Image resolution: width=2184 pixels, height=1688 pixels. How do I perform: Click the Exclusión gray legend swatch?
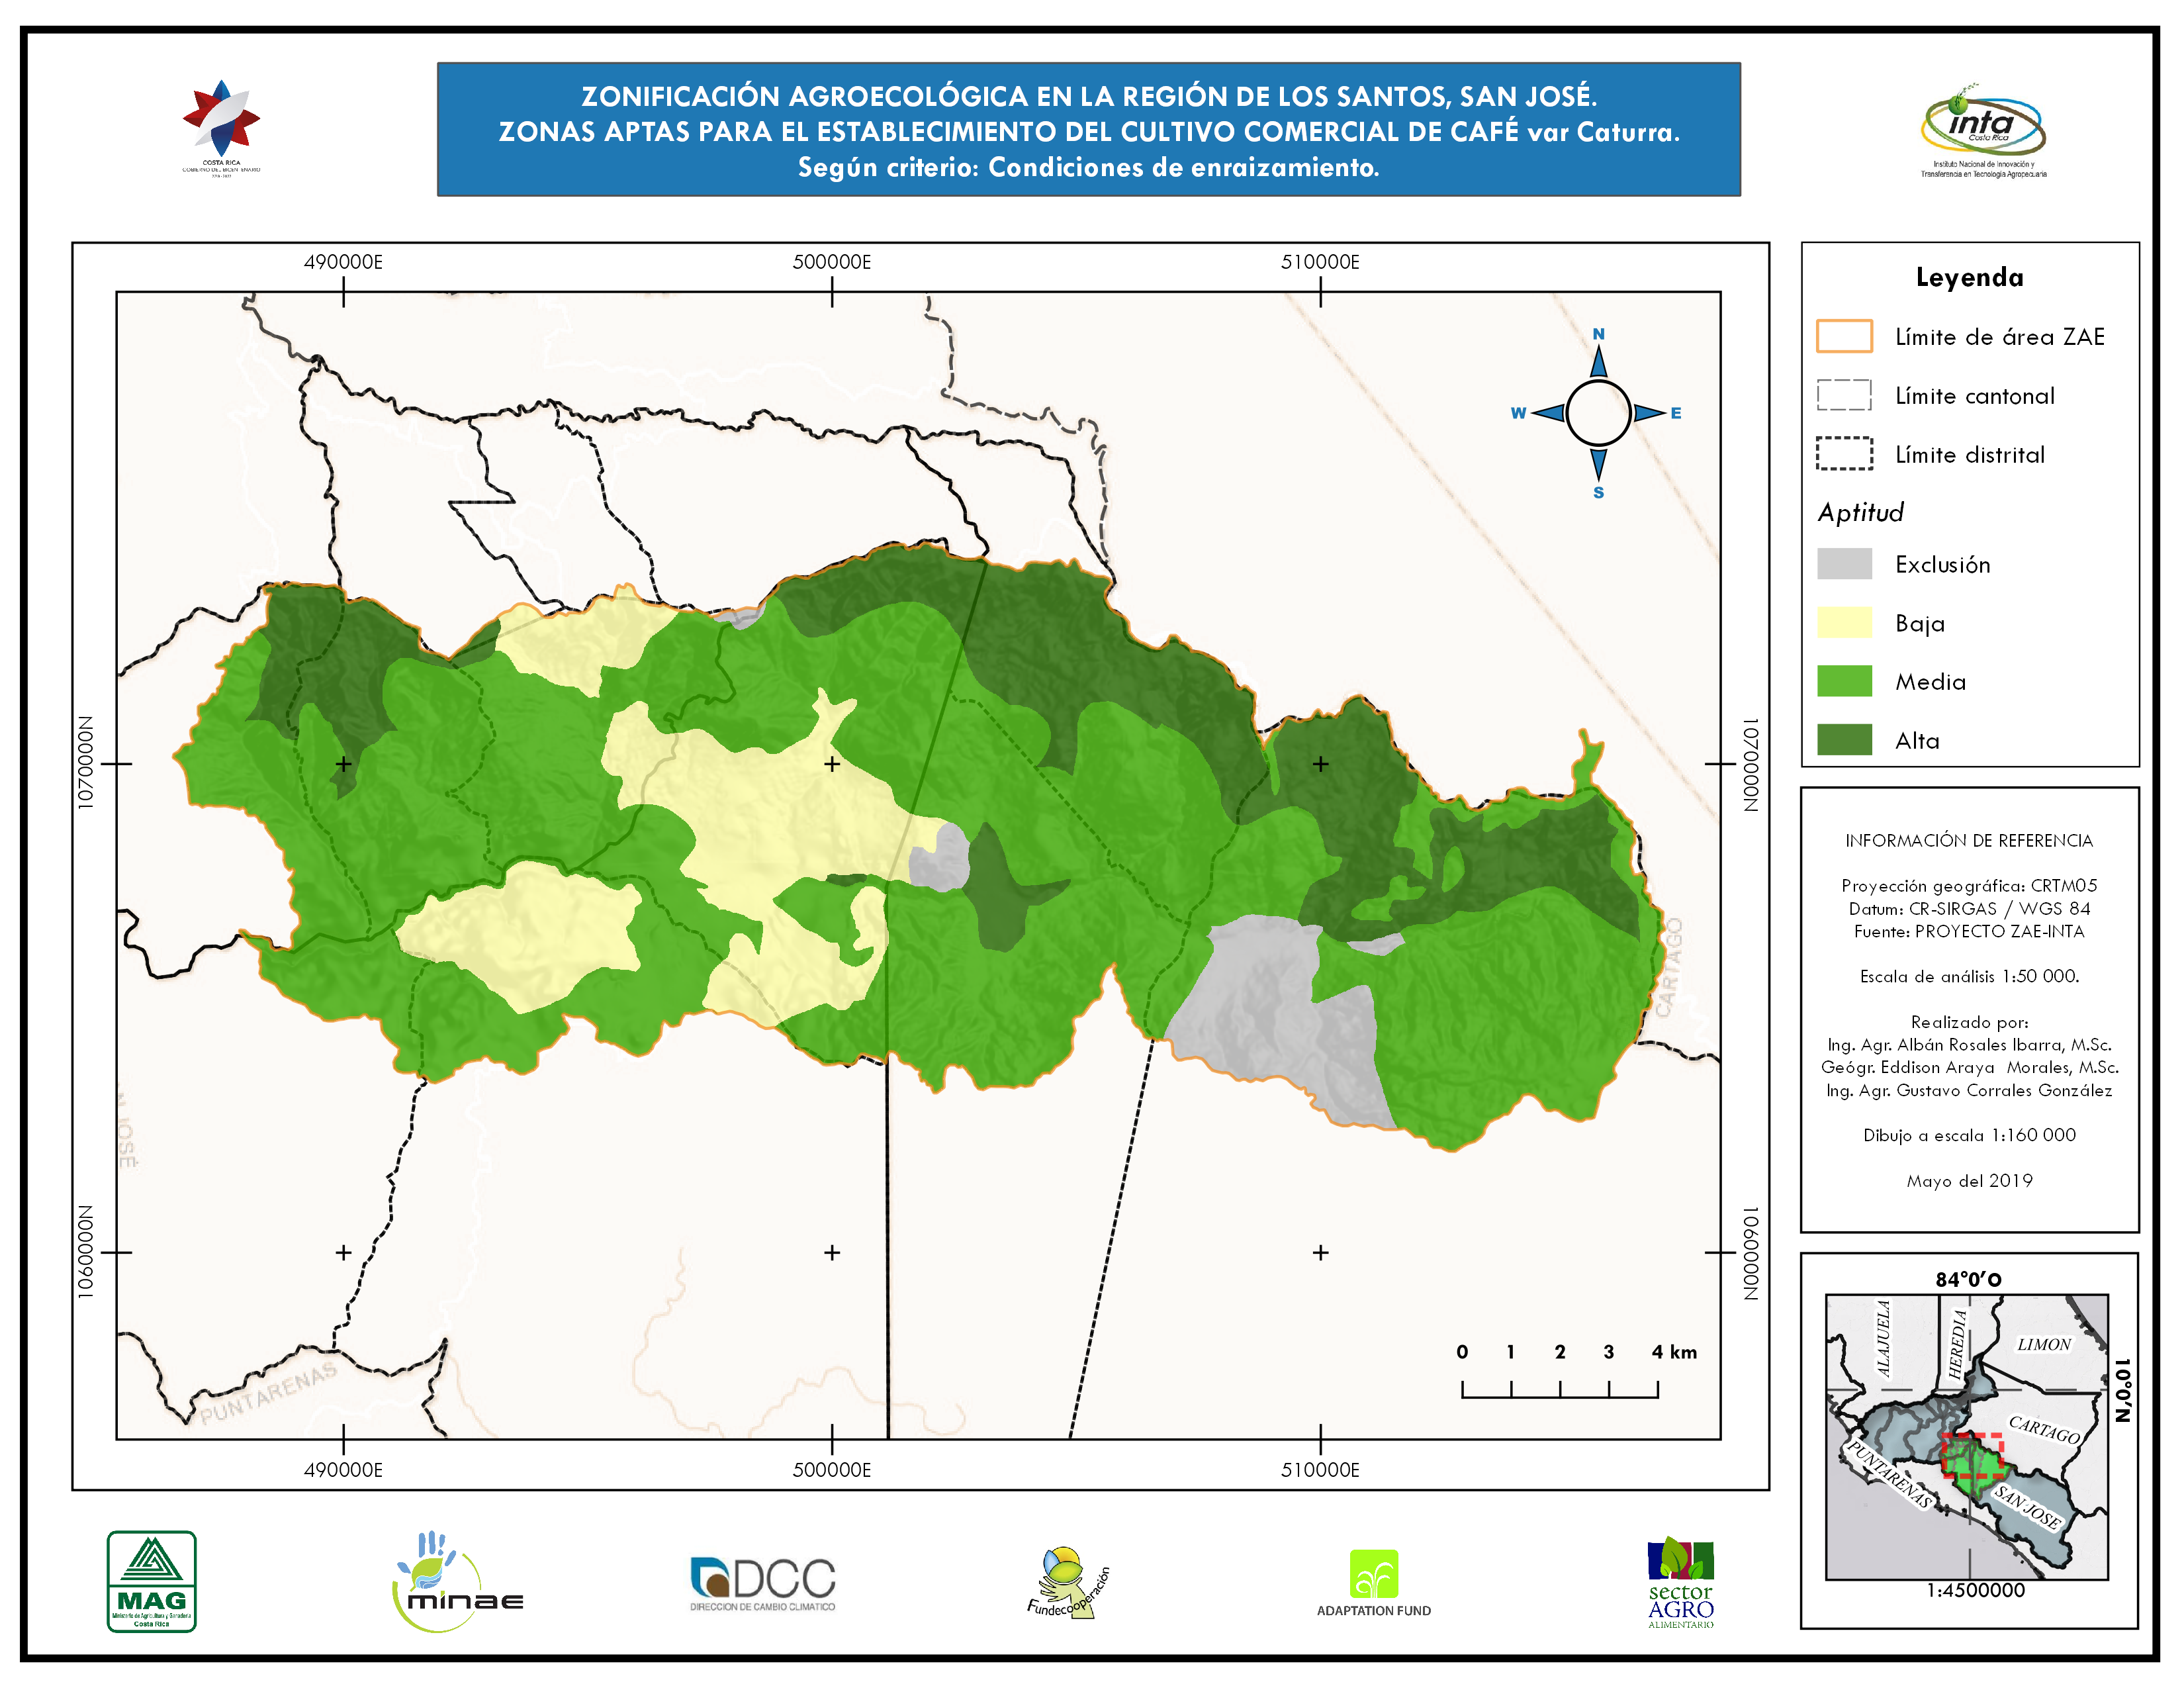pos(1844,564)
